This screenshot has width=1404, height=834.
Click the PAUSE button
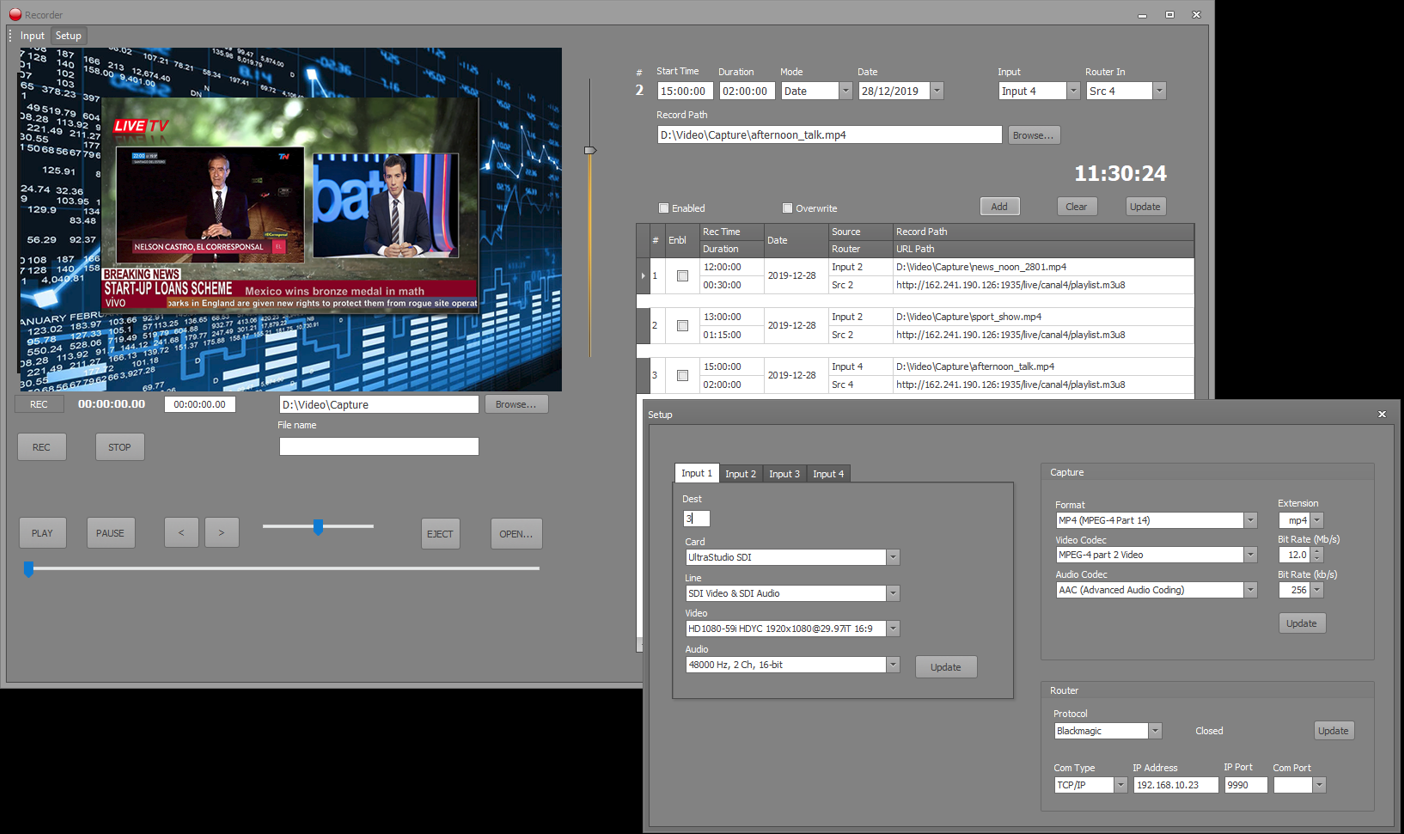click(x=110, y=533)
